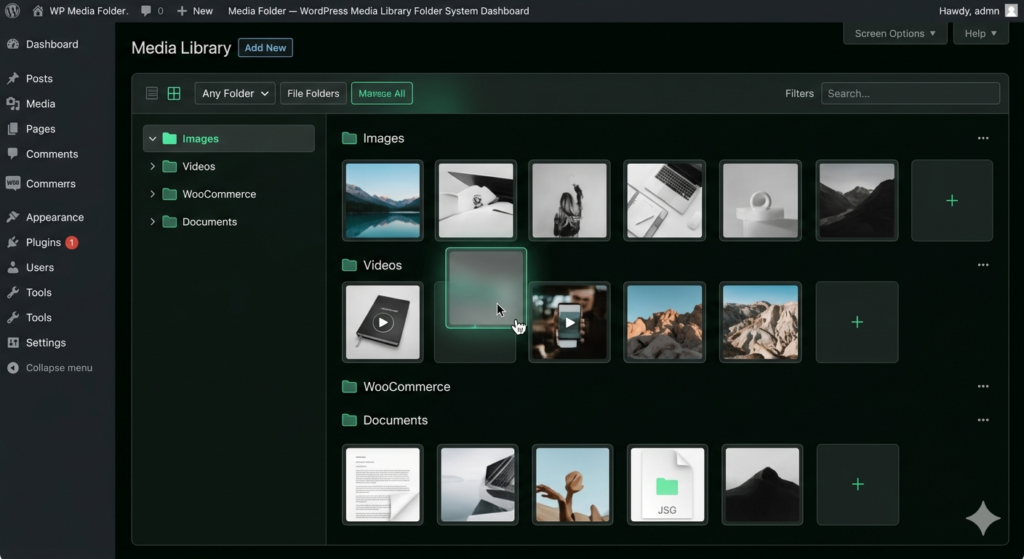Viewport: 1024px width, 559px height.
Task: Focus the Search input field
Action: pyautogui.click(x=910, y=93)
